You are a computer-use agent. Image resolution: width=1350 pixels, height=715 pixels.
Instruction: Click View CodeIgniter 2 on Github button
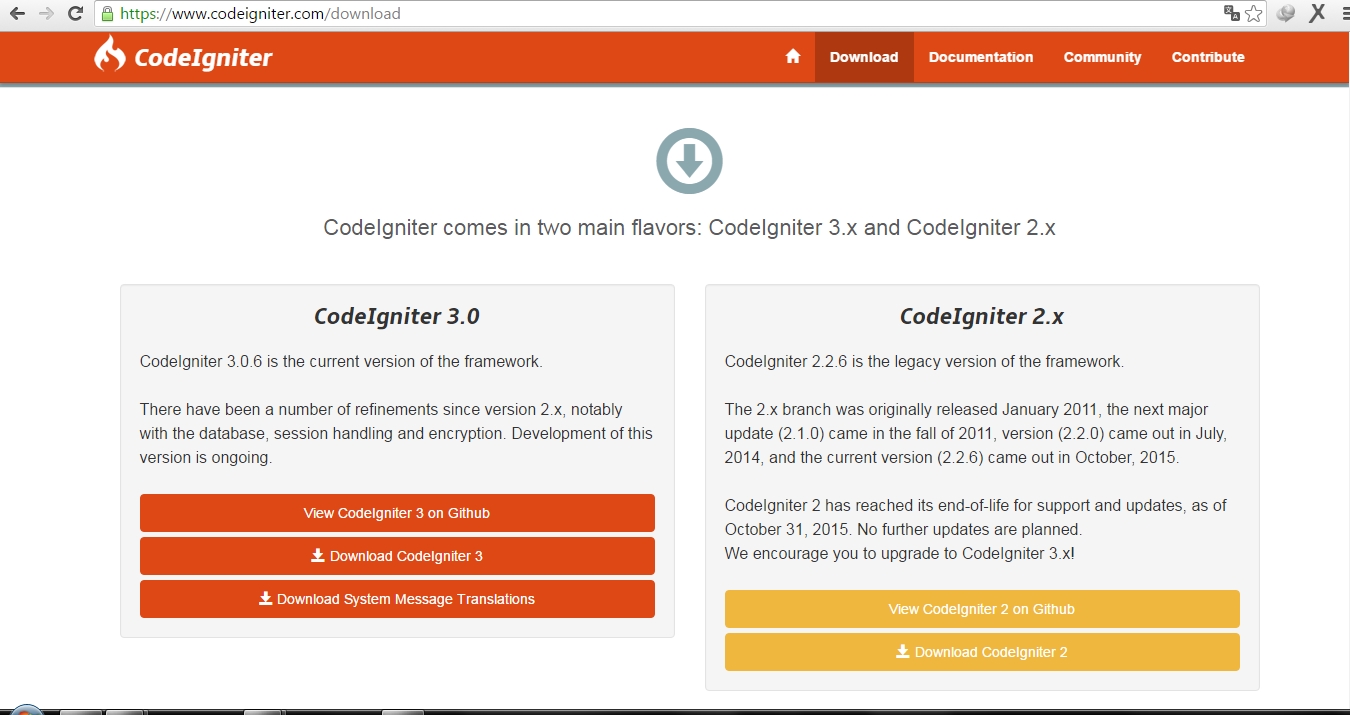click(982, 609)
